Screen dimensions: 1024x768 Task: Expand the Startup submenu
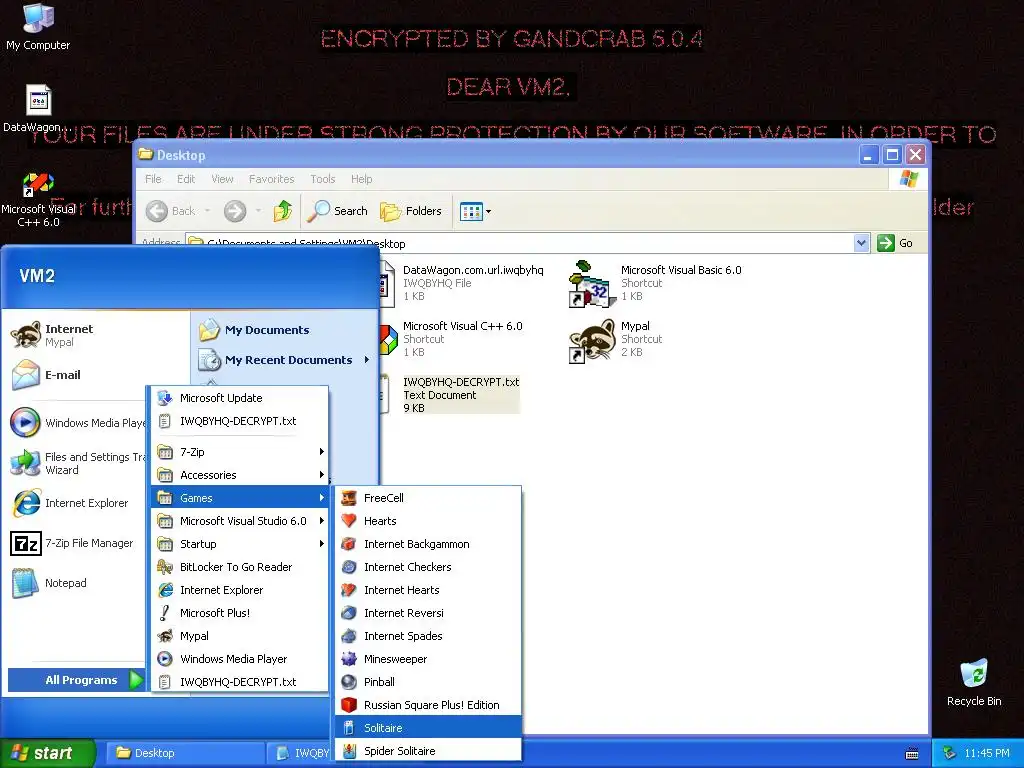tap(240, 544)
